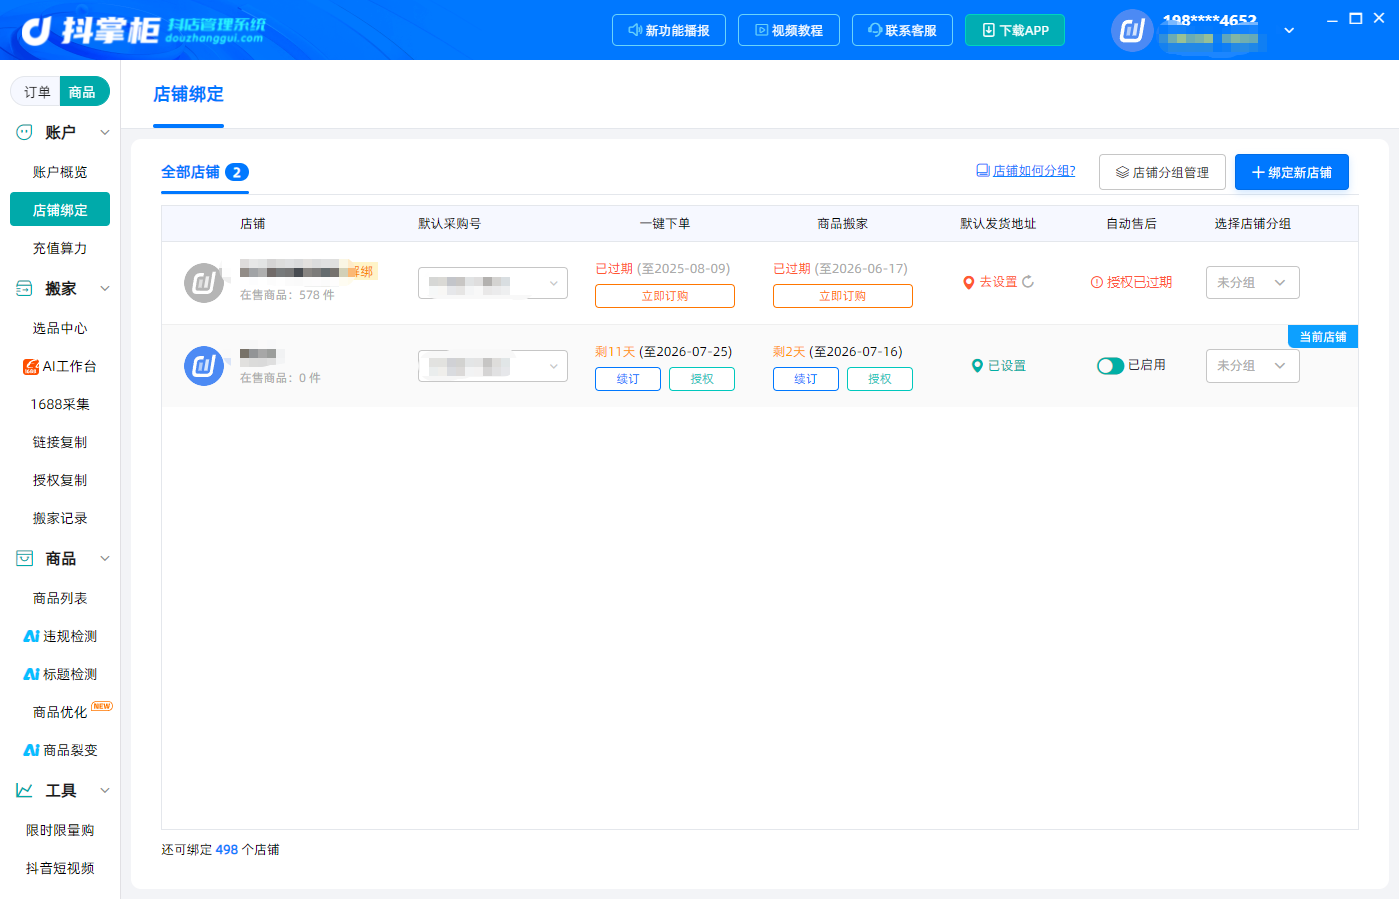Switch to 订单 mode toggle
This screenshot has height=899, width=1399.
tap(37, 92)
